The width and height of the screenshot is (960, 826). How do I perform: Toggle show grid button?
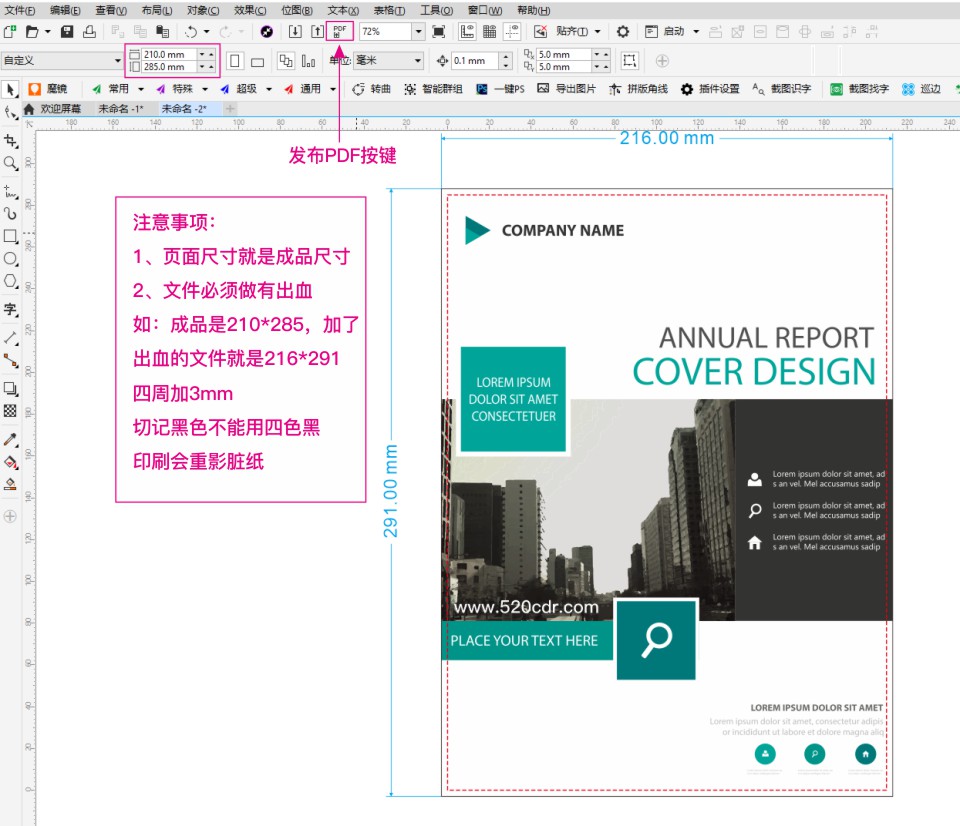(490, 31)
